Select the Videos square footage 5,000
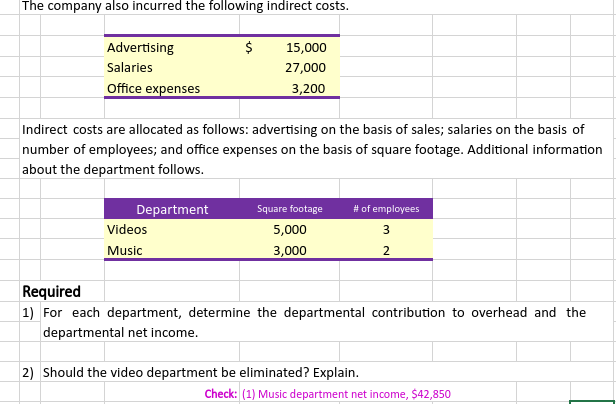The width and height of the screenshot is (616, 404). click(290, 230)
